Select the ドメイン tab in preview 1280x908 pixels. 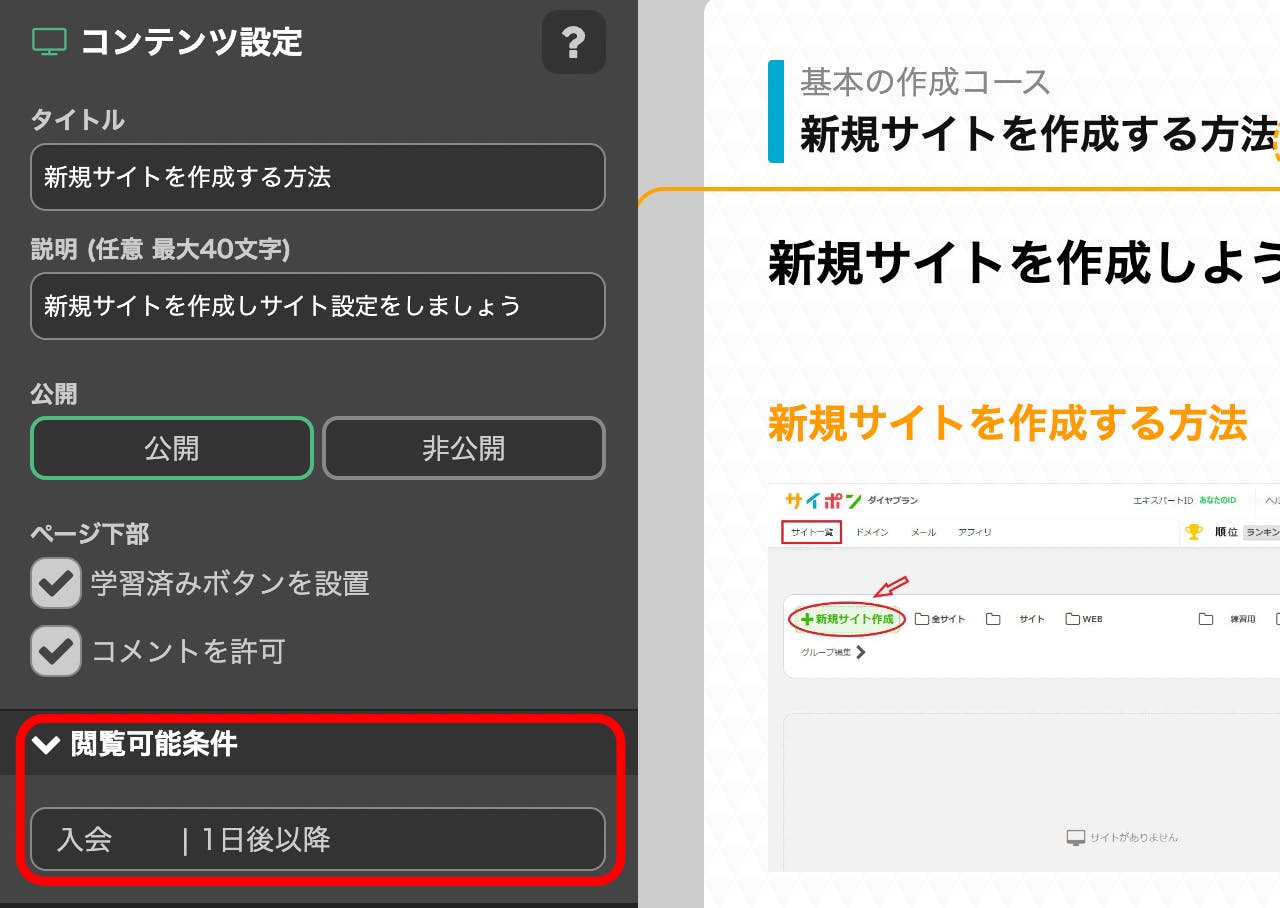(872, 532)
